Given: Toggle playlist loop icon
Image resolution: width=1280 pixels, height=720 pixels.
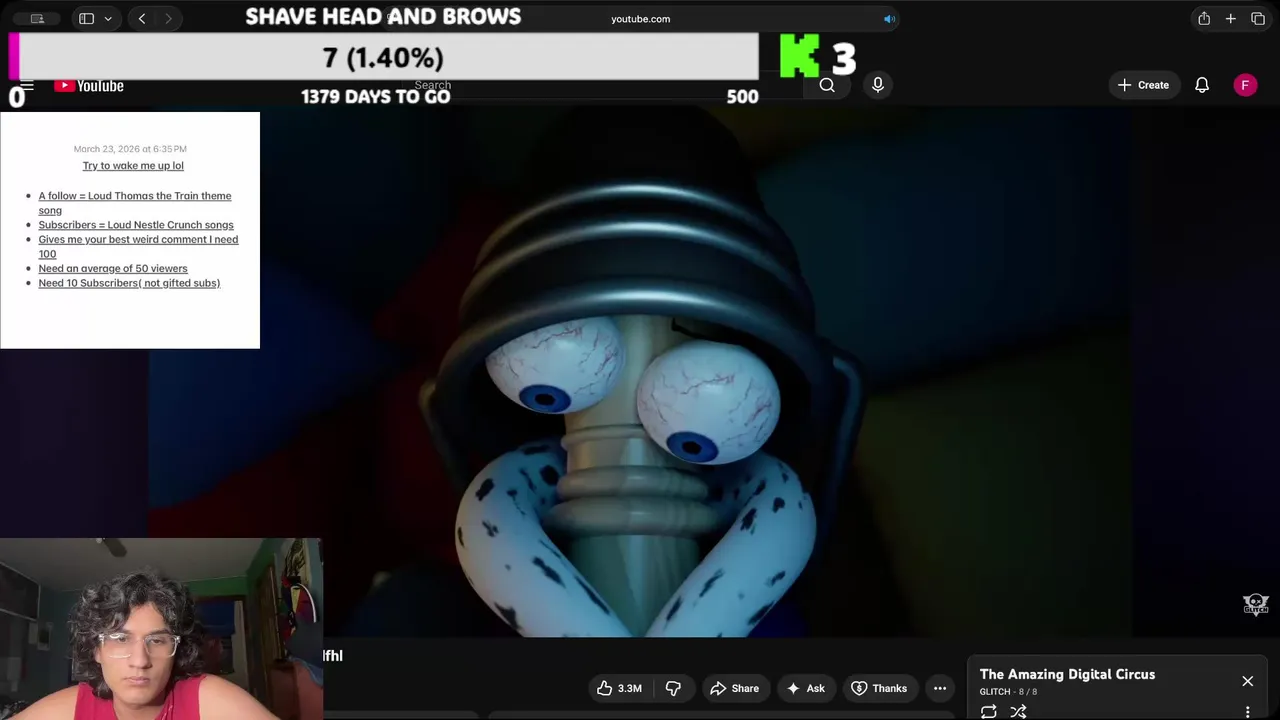Looking at the screenshot, I should pyautogui.click(x=989, y=711).
